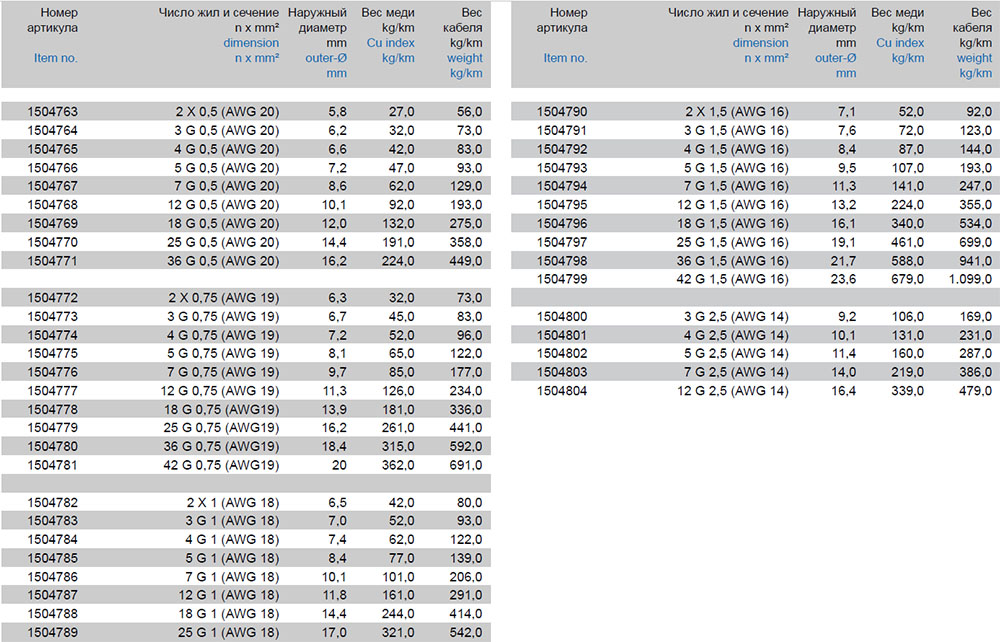Click '18 G 0,5 (AWG 20)' cell
This screenshot has height=642, width=1000.
[224, 224]
